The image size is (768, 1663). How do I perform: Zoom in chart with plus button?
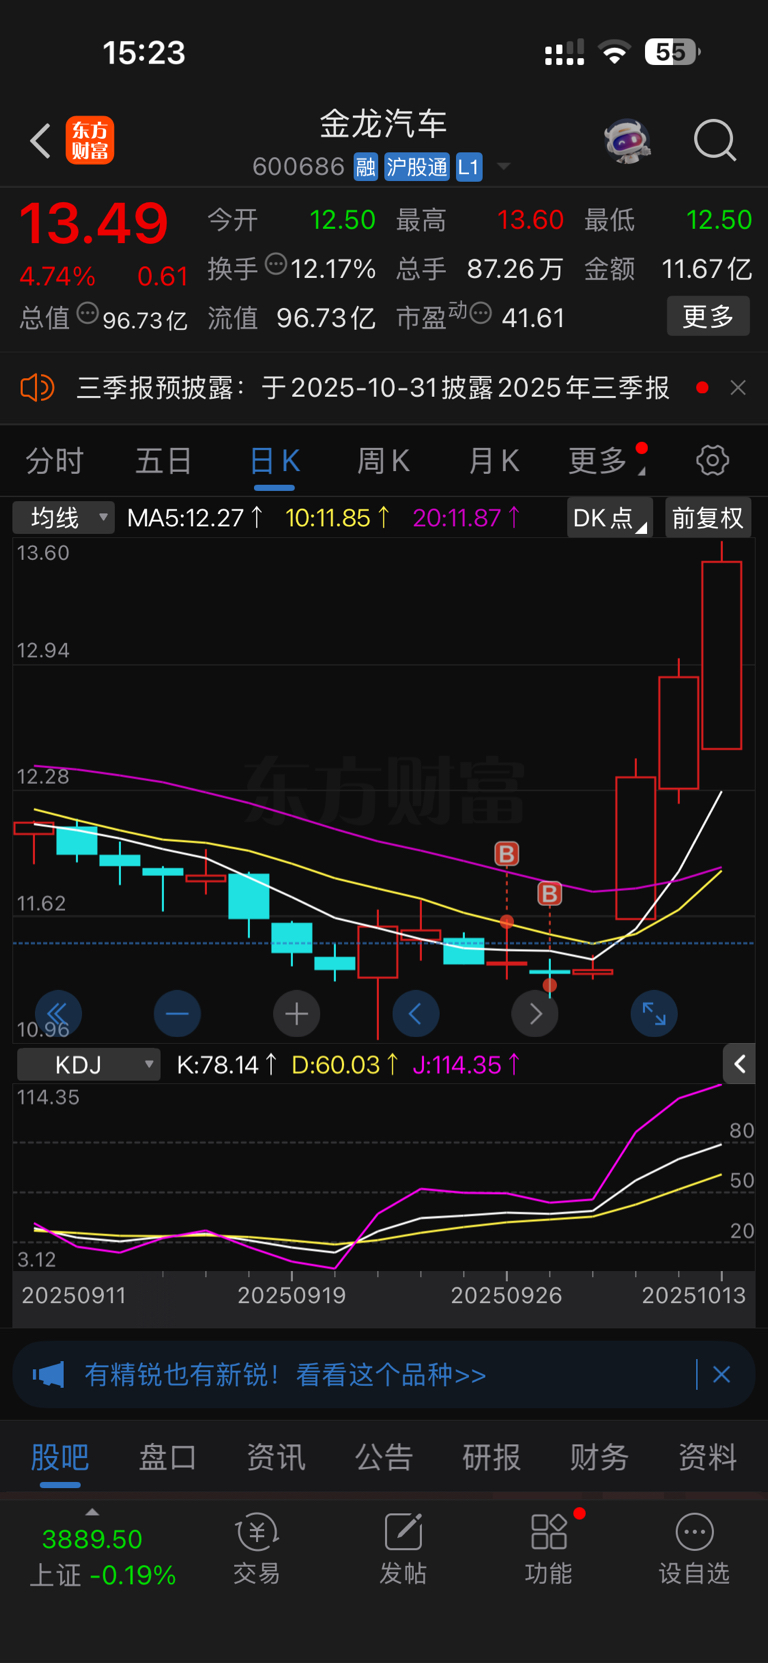[296, 1014]
